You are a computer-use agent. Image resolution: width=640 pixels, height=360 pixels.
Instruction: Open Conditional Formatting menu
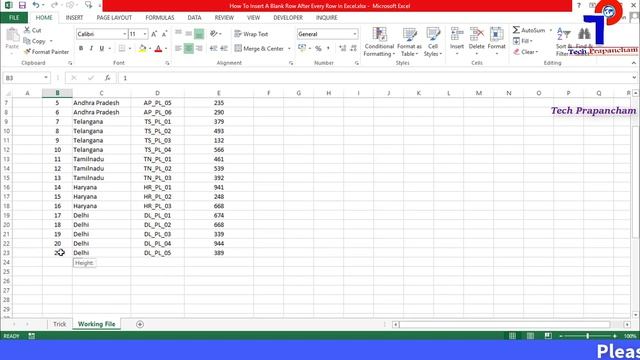click(x=379, y=42)
